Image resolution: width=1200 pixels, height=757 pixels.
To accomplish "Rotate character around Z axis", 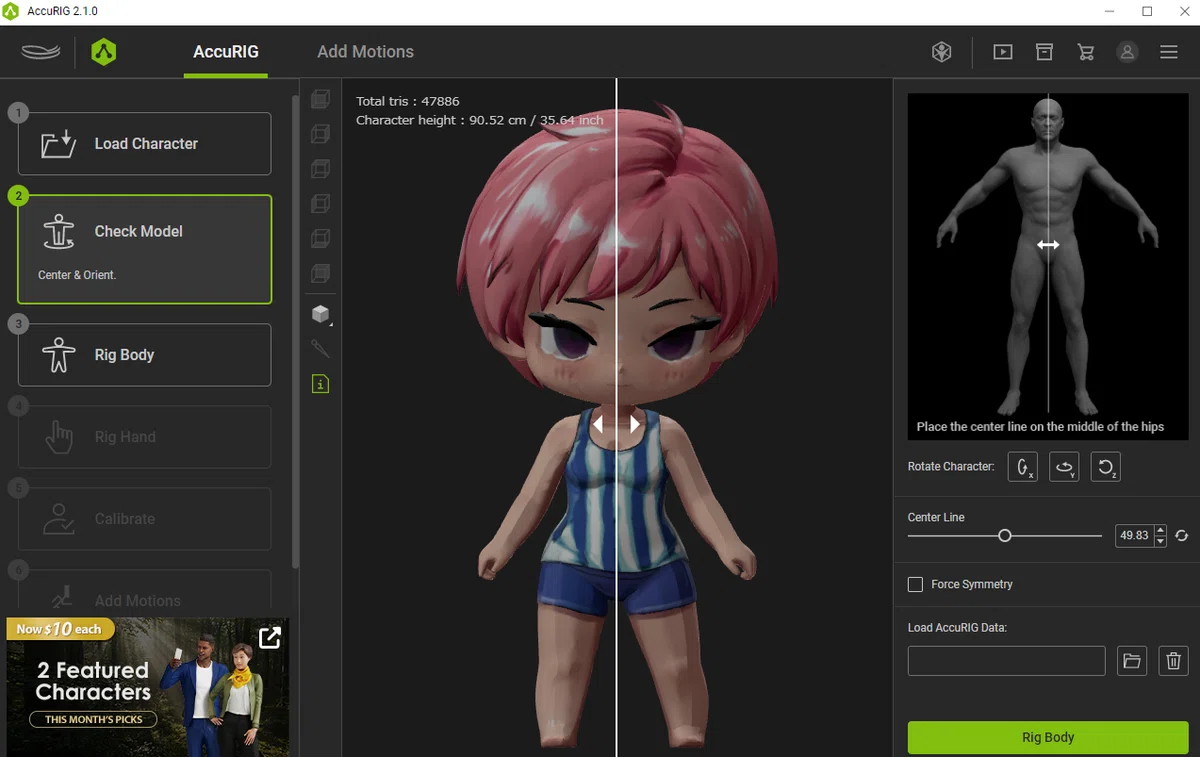I will pos(1105,467).
